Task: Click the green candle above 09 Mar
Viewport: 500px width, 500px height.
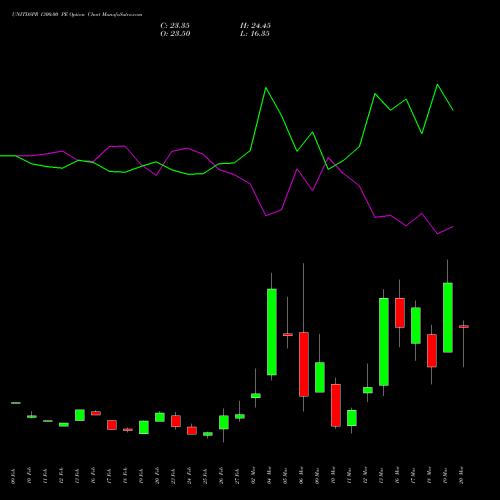Action: [320, 377]
